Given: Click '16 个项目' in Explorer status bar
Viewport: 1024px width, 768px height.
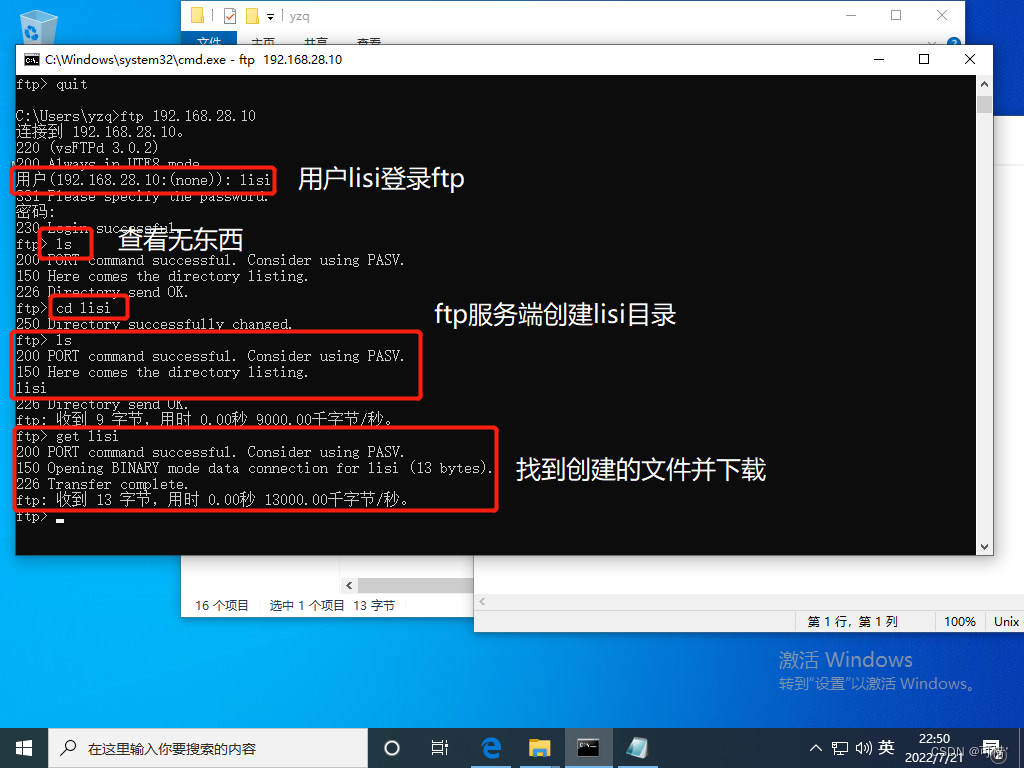Looking at the screenshot, I should click(222, 605).
